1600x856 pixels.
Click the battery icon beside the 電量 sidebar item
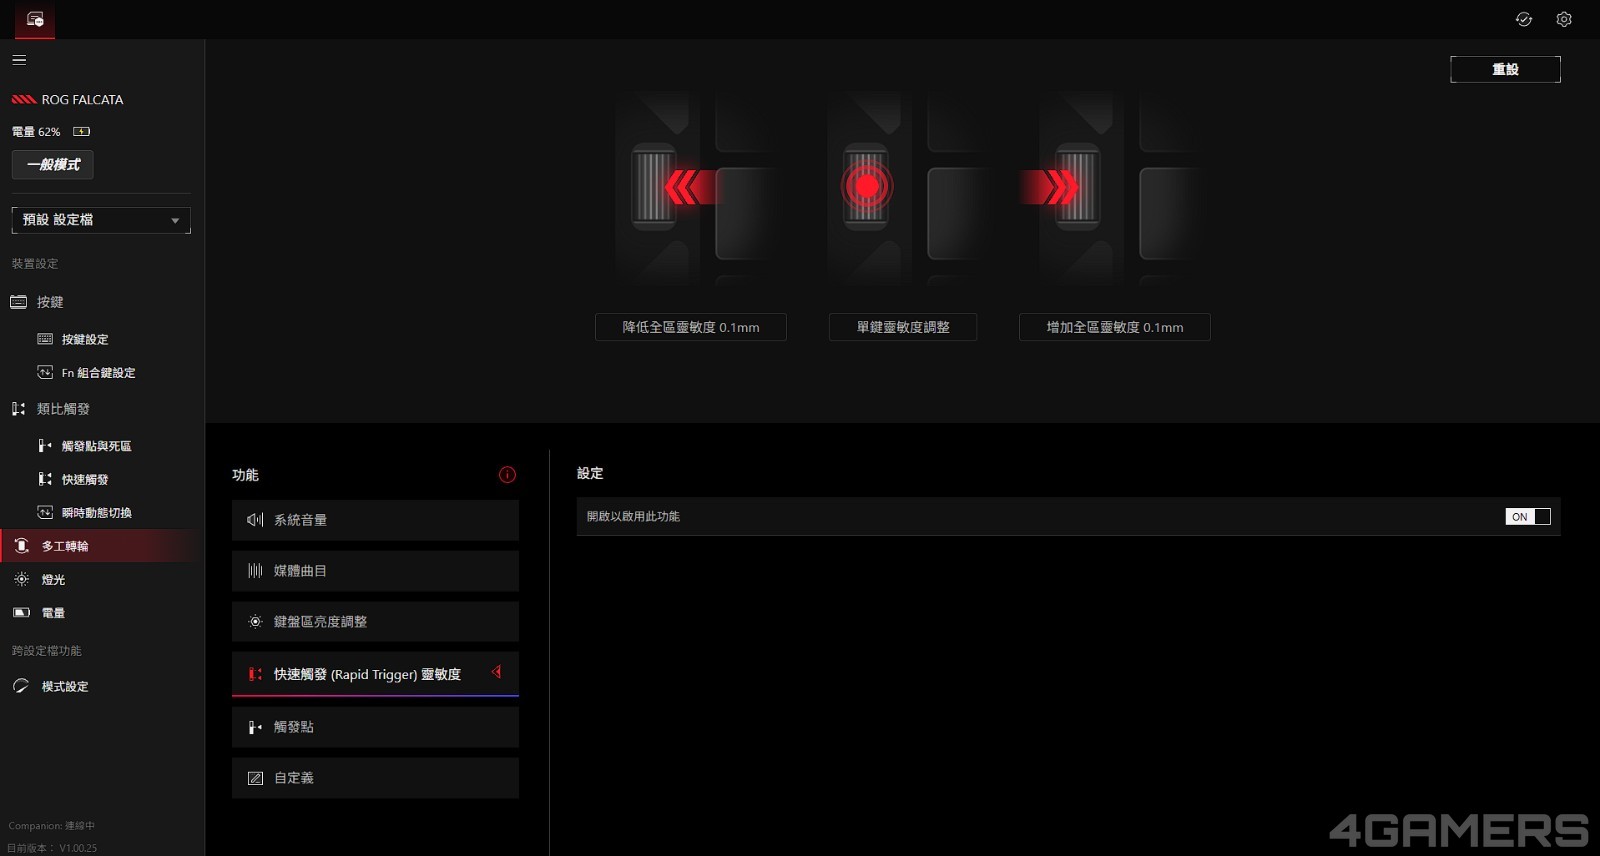(22, 613)
